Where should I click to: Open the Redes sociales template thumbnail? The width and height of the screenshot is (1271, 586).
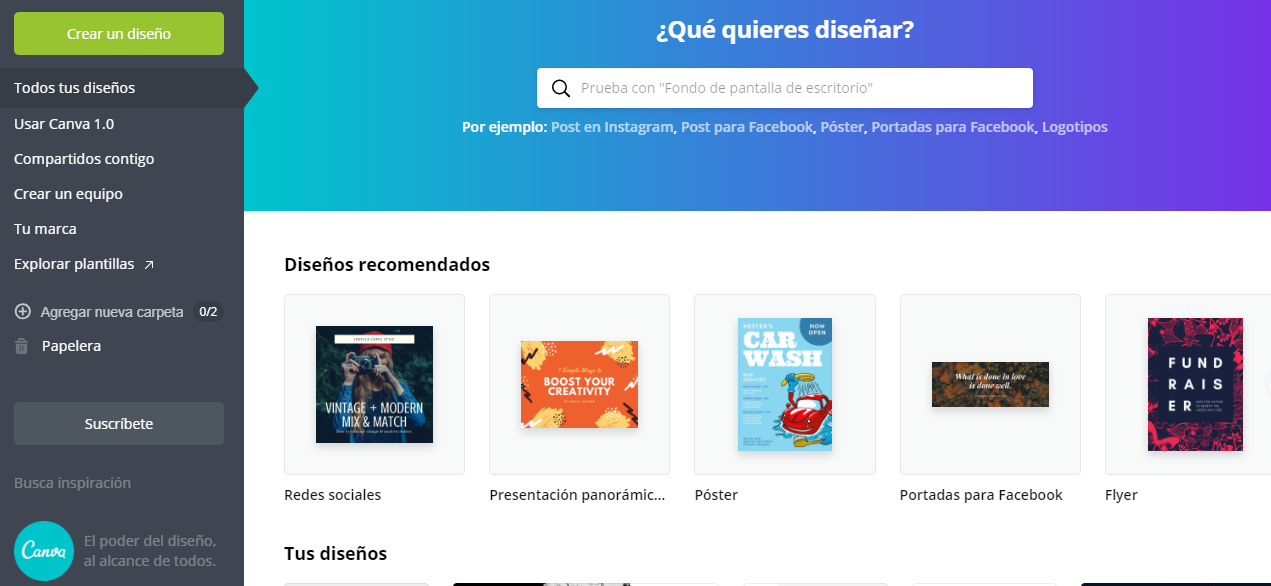pyautogui.click(x=374, y=384)
